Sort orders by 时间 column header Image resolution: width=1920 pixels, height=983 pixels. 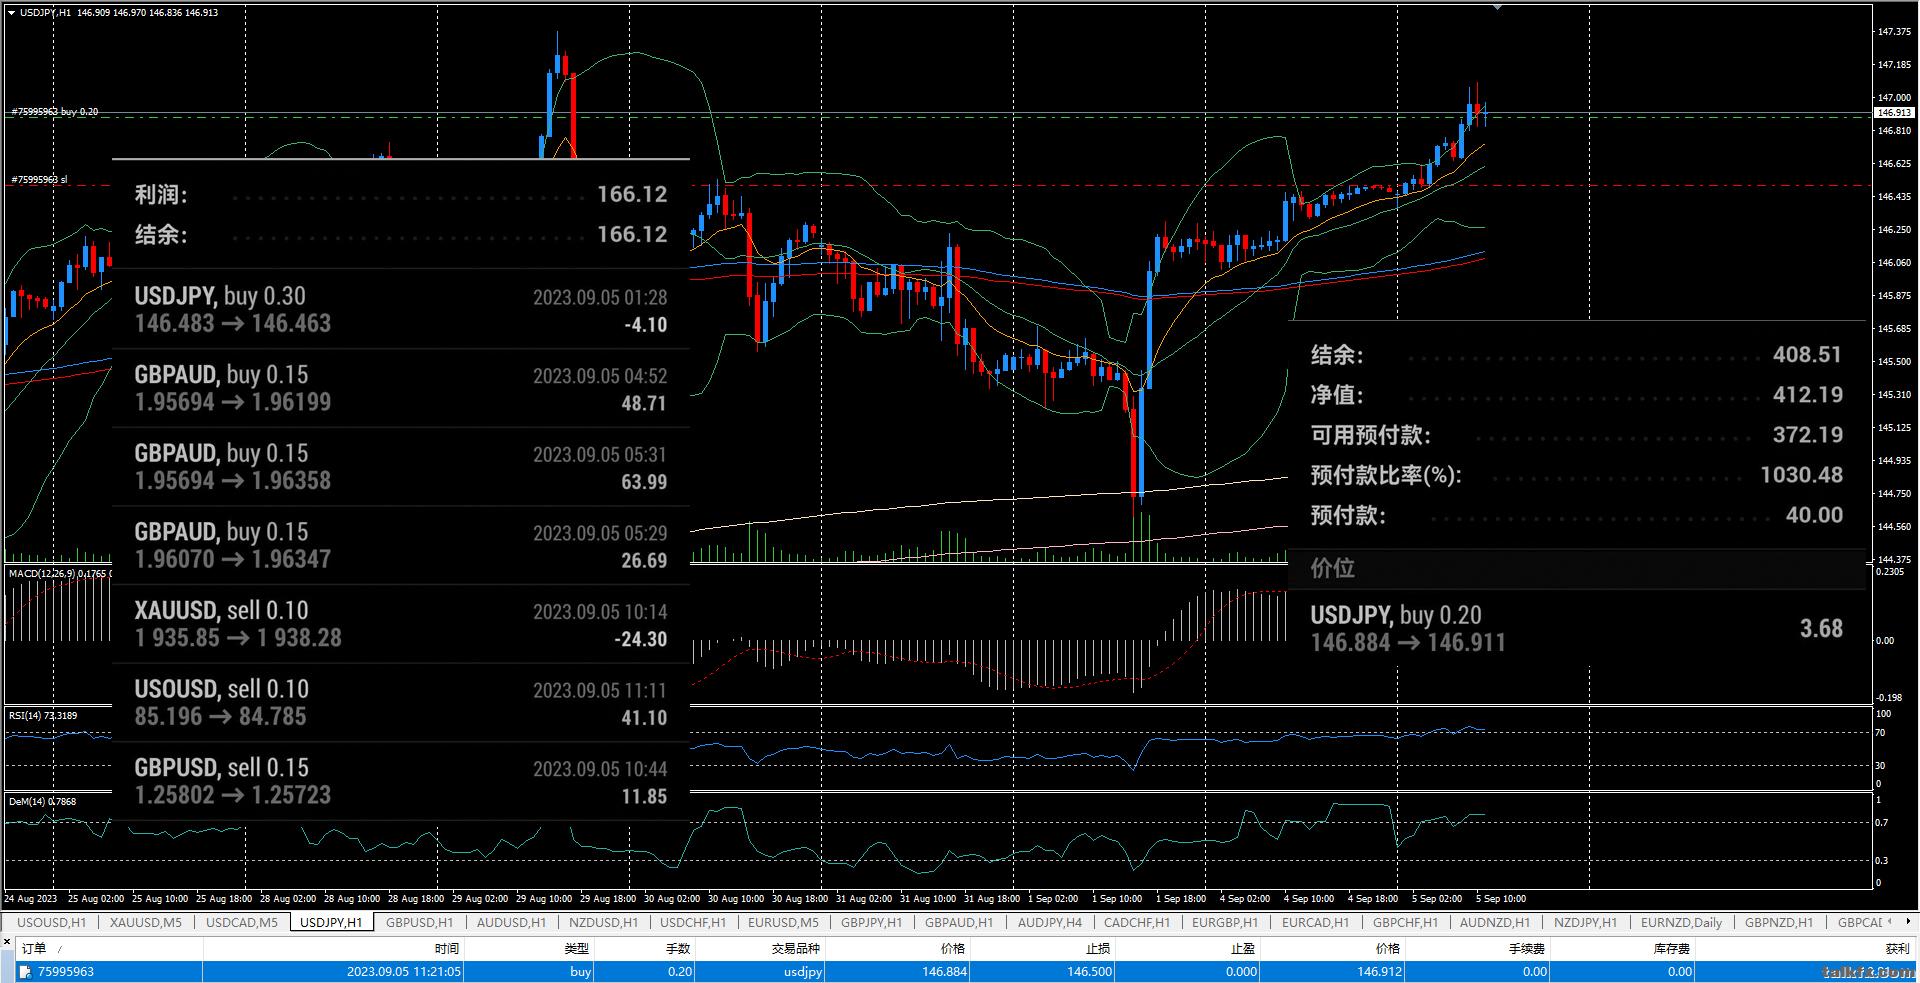[x=333, y=948]
